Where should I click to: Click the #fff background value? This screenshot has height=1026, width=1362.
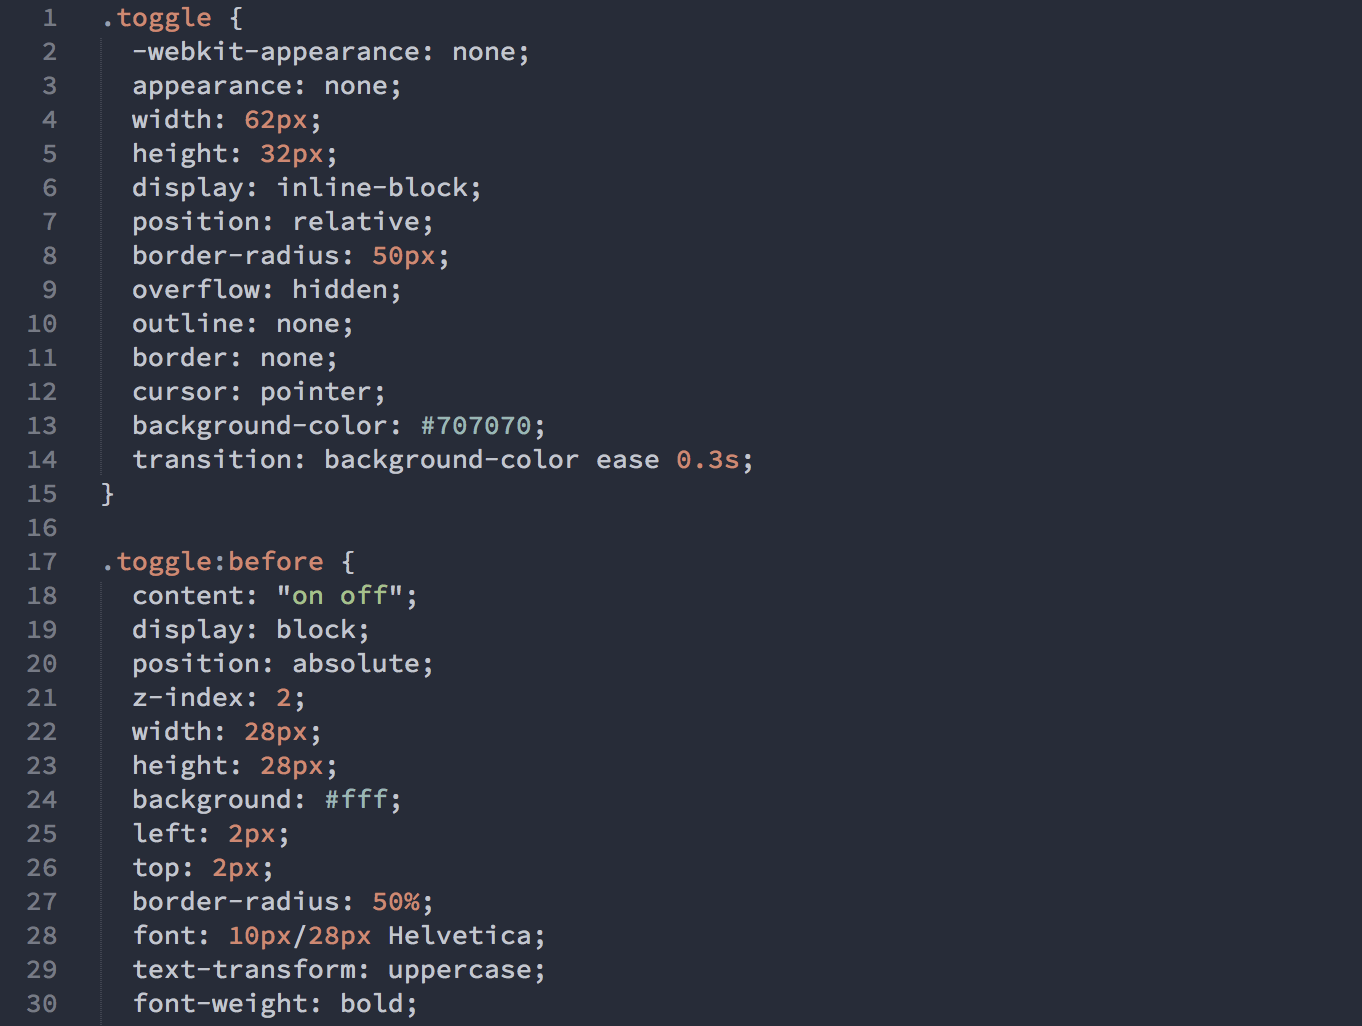pos(356,800)
